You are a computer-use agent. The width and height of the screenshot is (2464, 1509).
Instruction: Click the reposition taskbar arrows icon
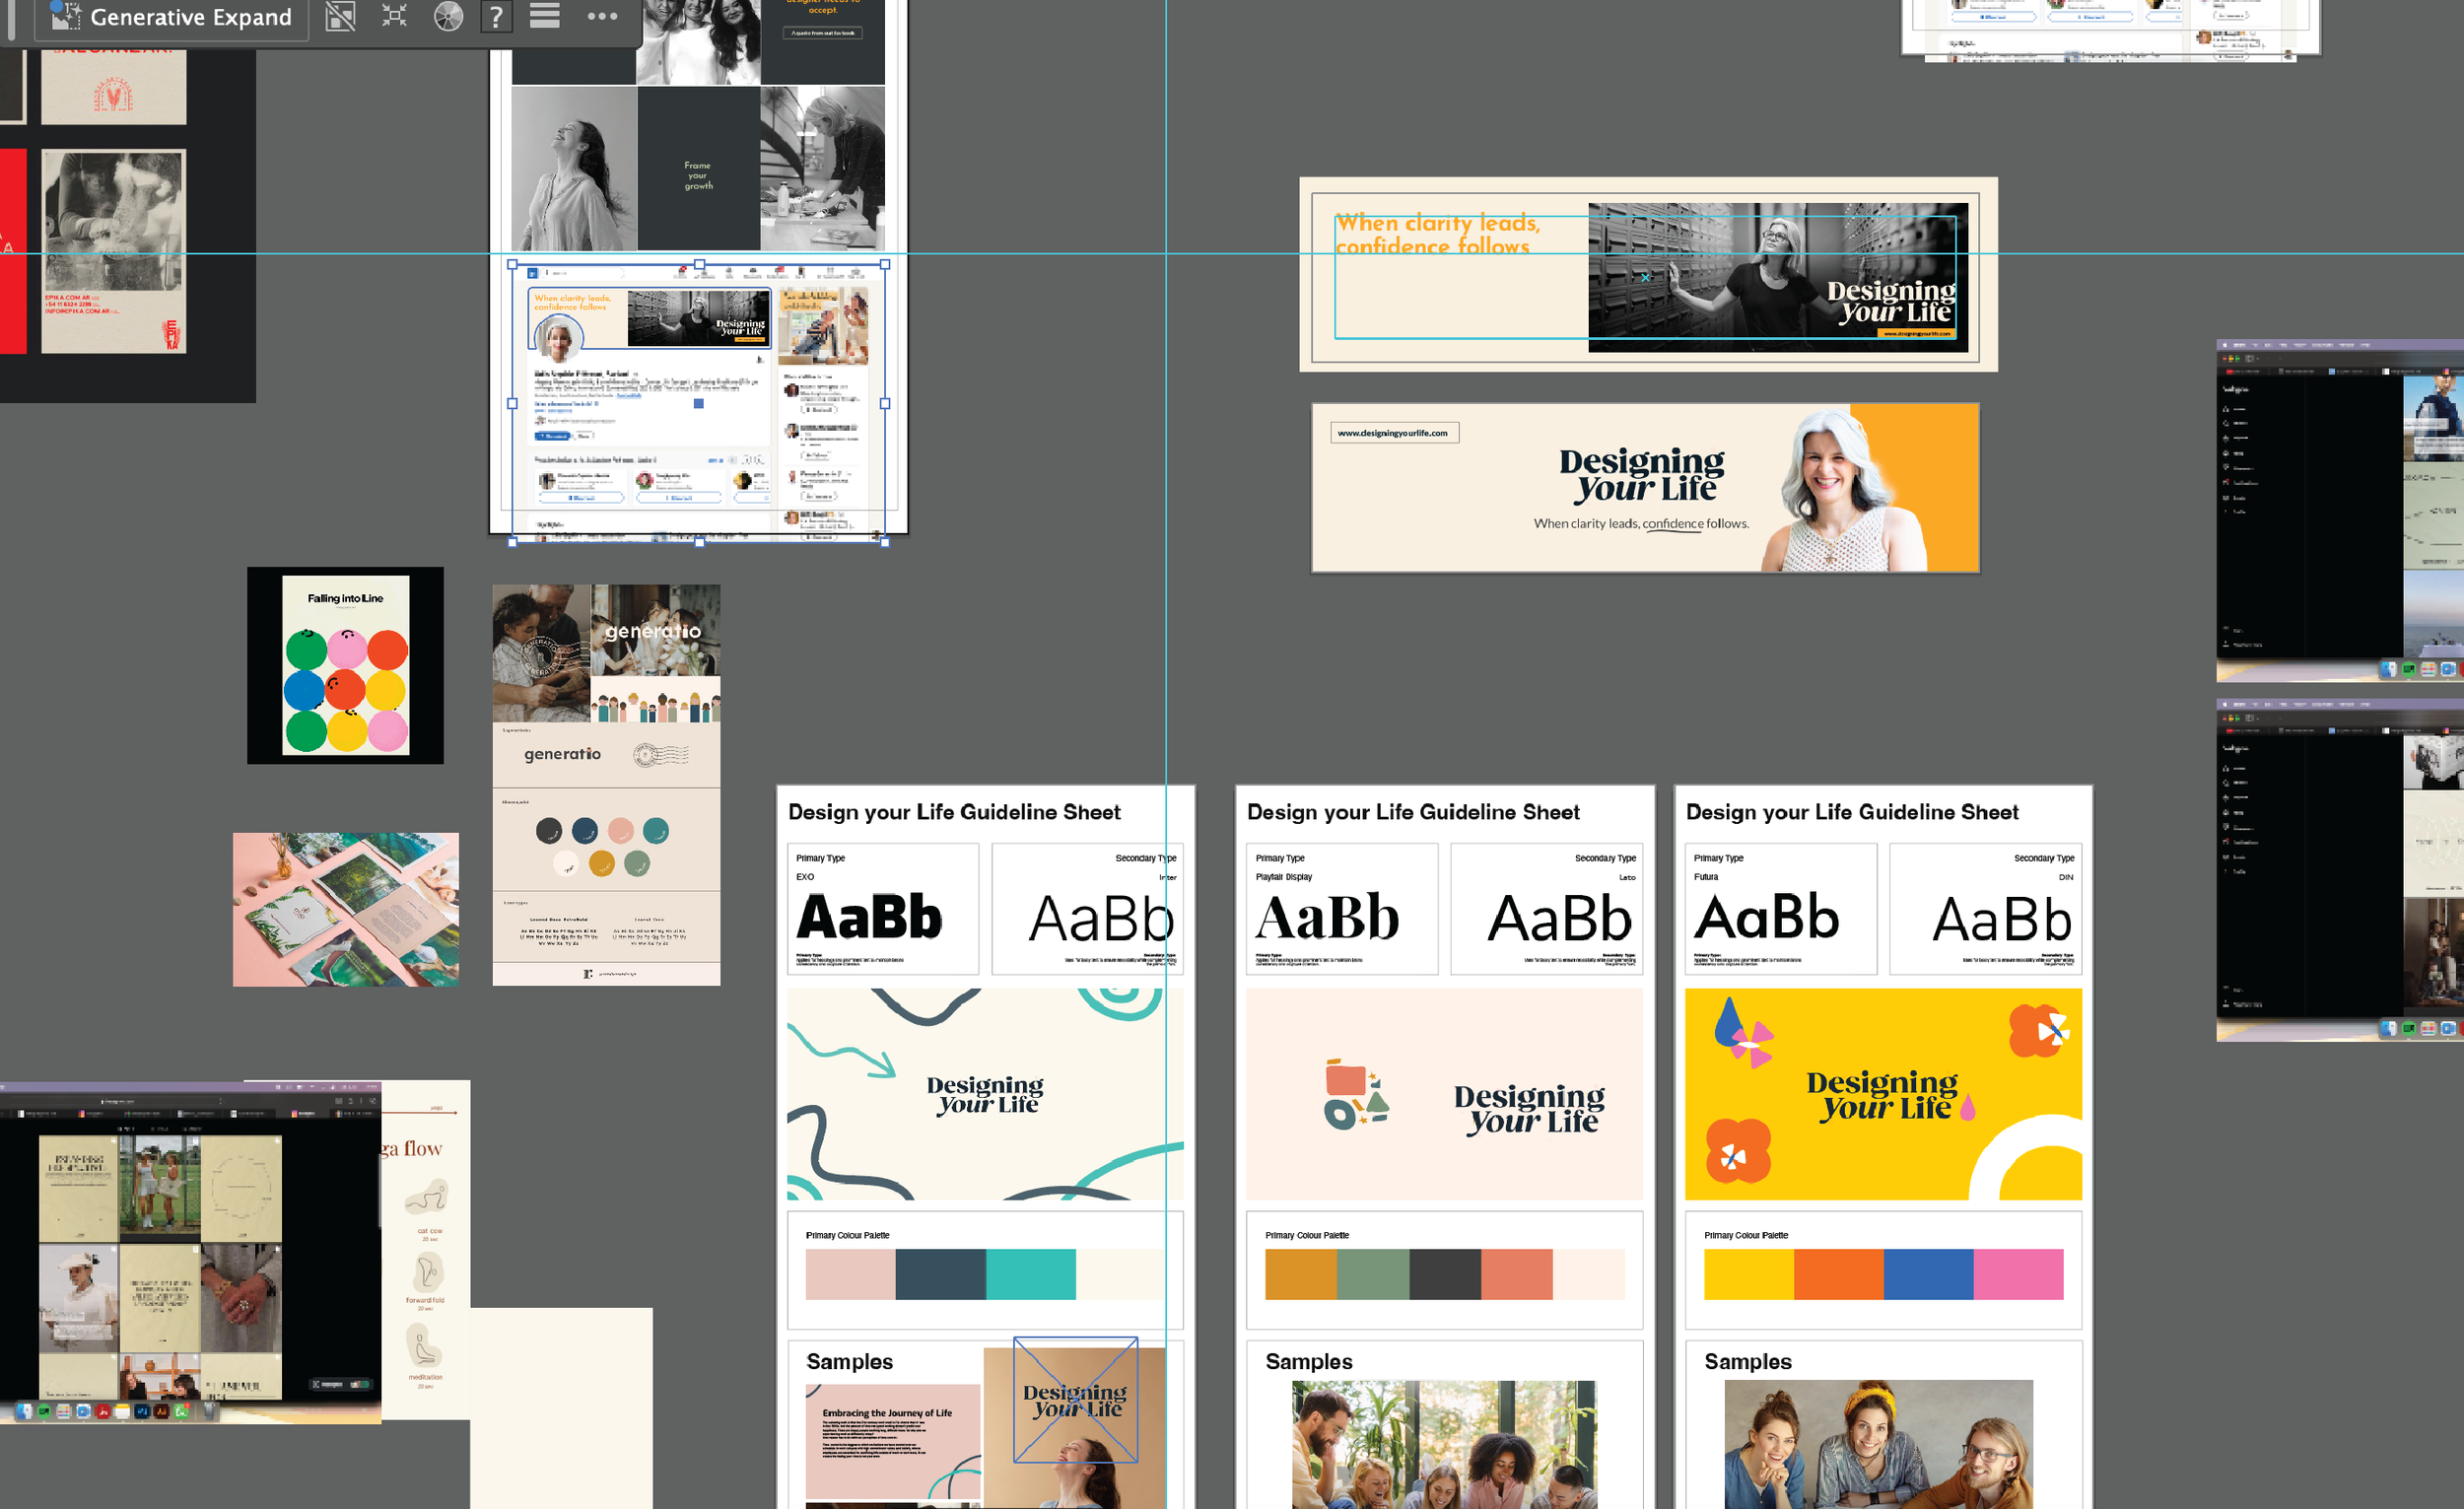click(395, 17)
